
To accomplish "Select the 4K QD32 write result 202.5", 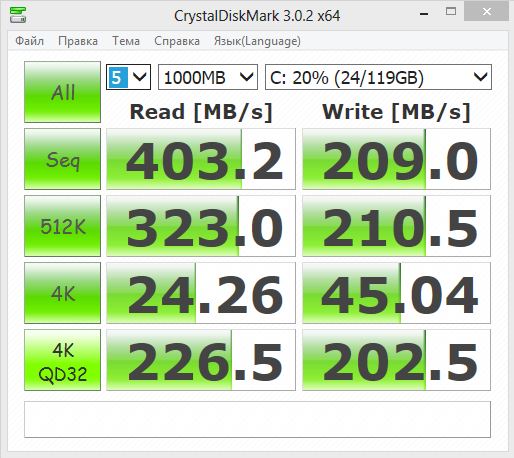I will tap(396, 360).
